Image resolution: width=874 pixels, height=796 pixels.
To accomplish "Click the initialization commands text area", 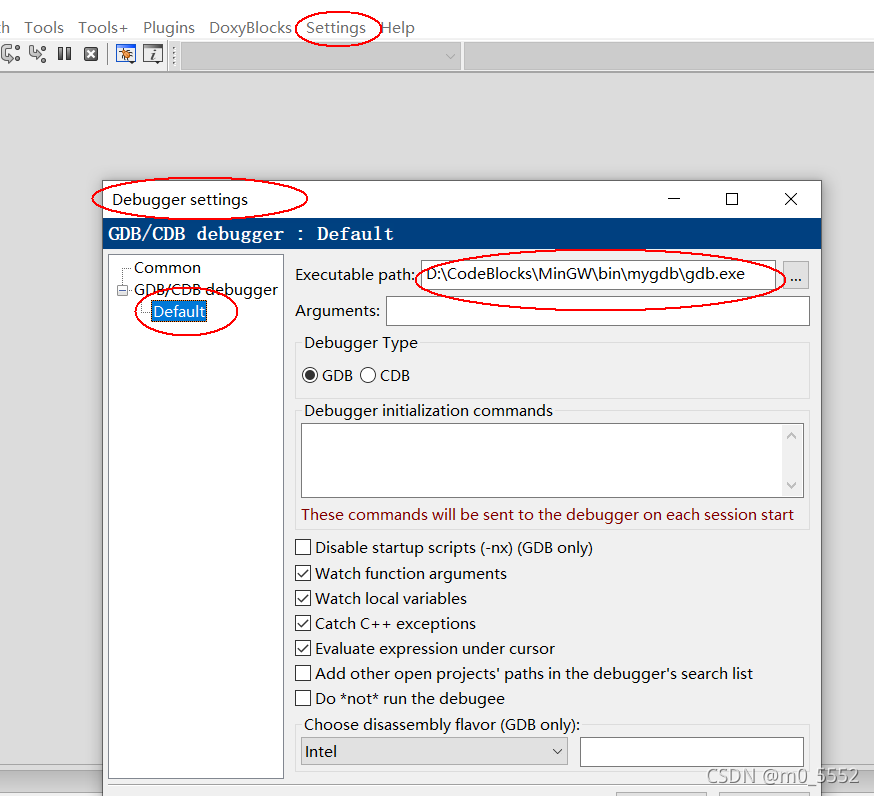I will tap(541, 460).
